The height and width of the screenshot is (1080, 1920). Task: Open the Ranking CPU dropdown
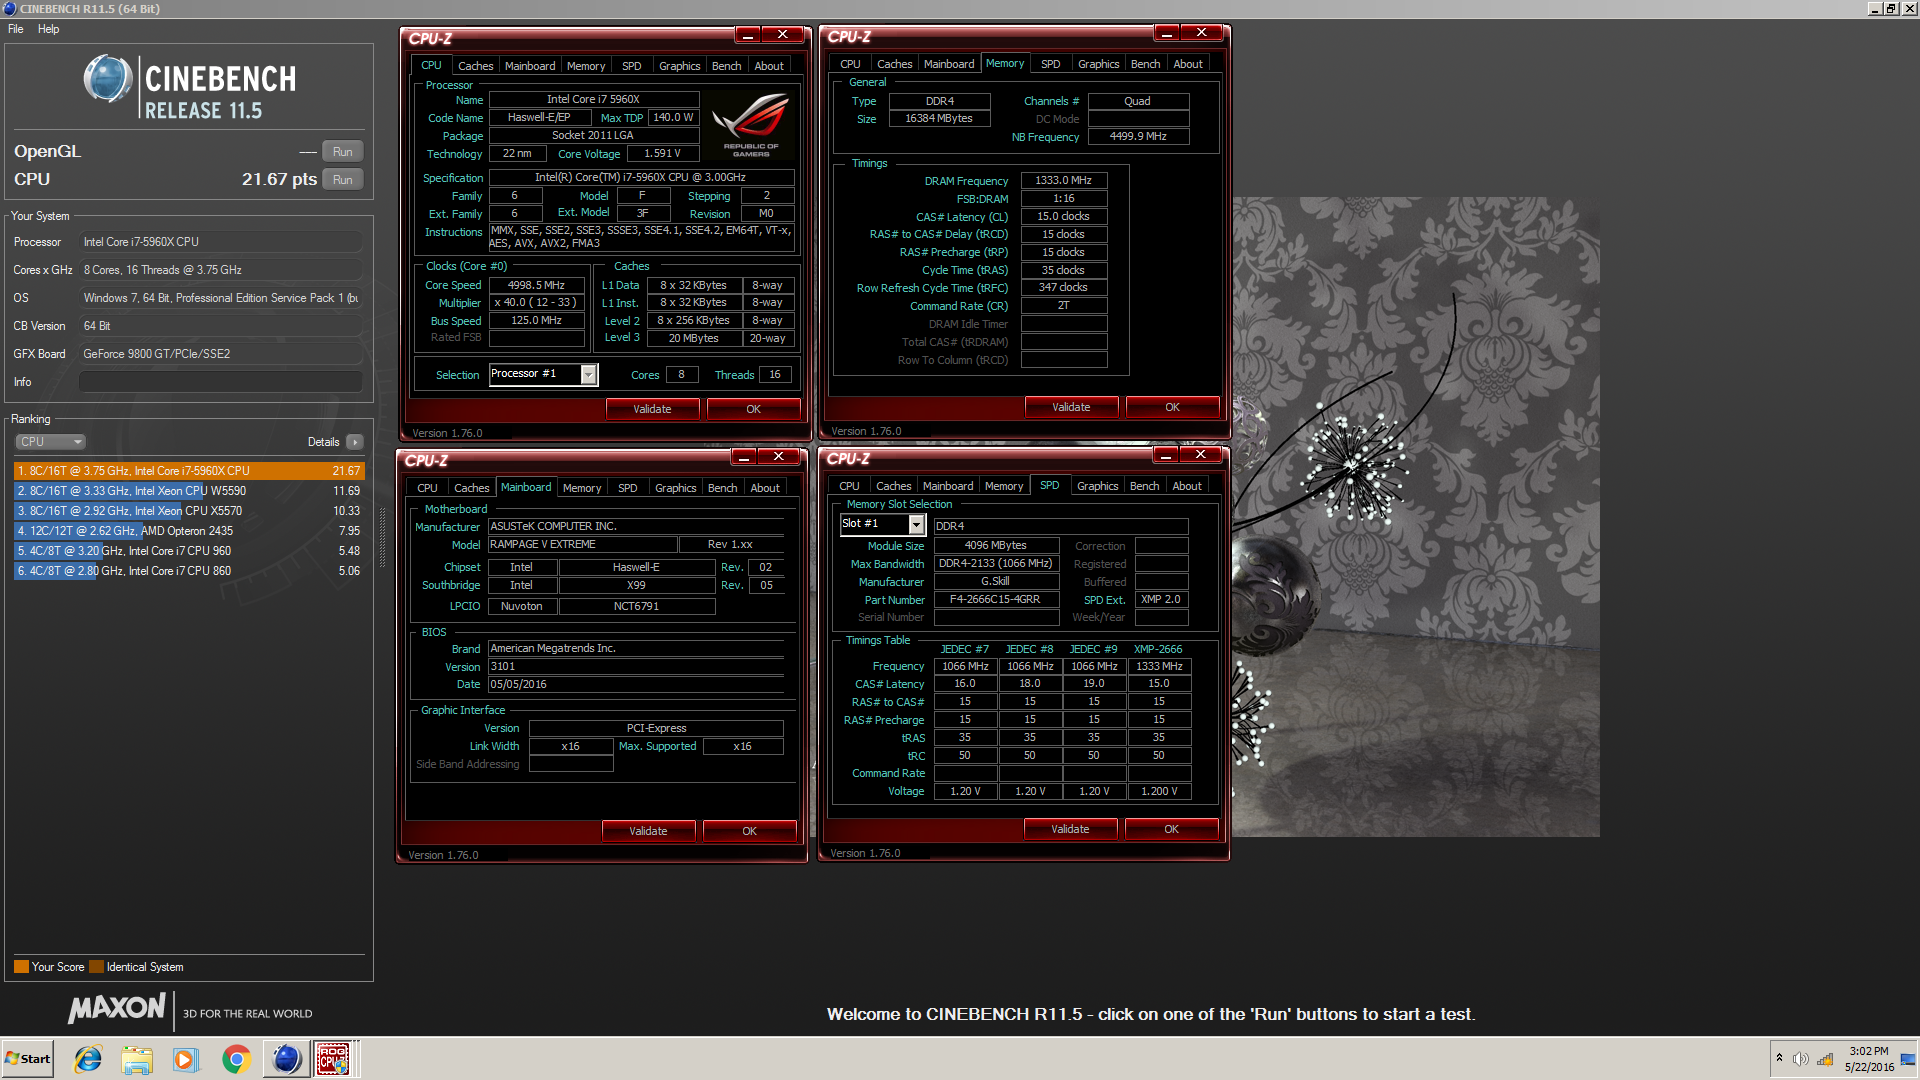[x=50, y=442]
